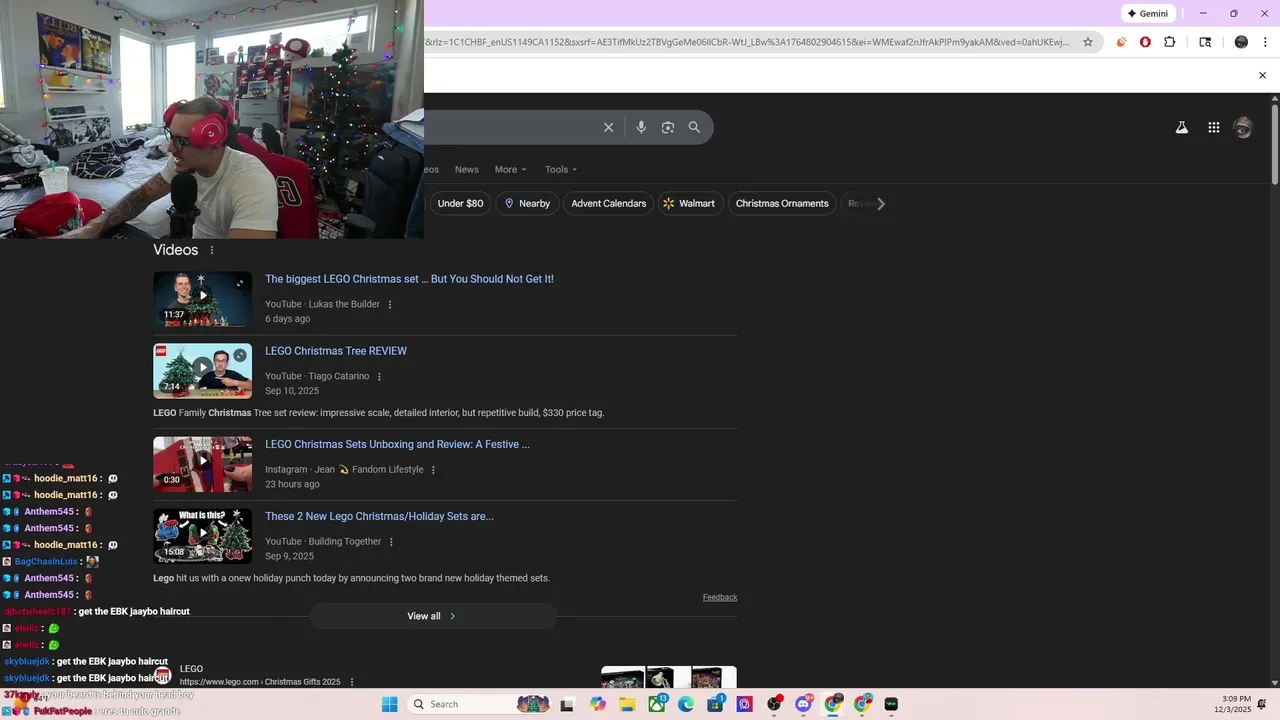
Task: Launch Gemini from the title bar
Action: coord(1147,13)
